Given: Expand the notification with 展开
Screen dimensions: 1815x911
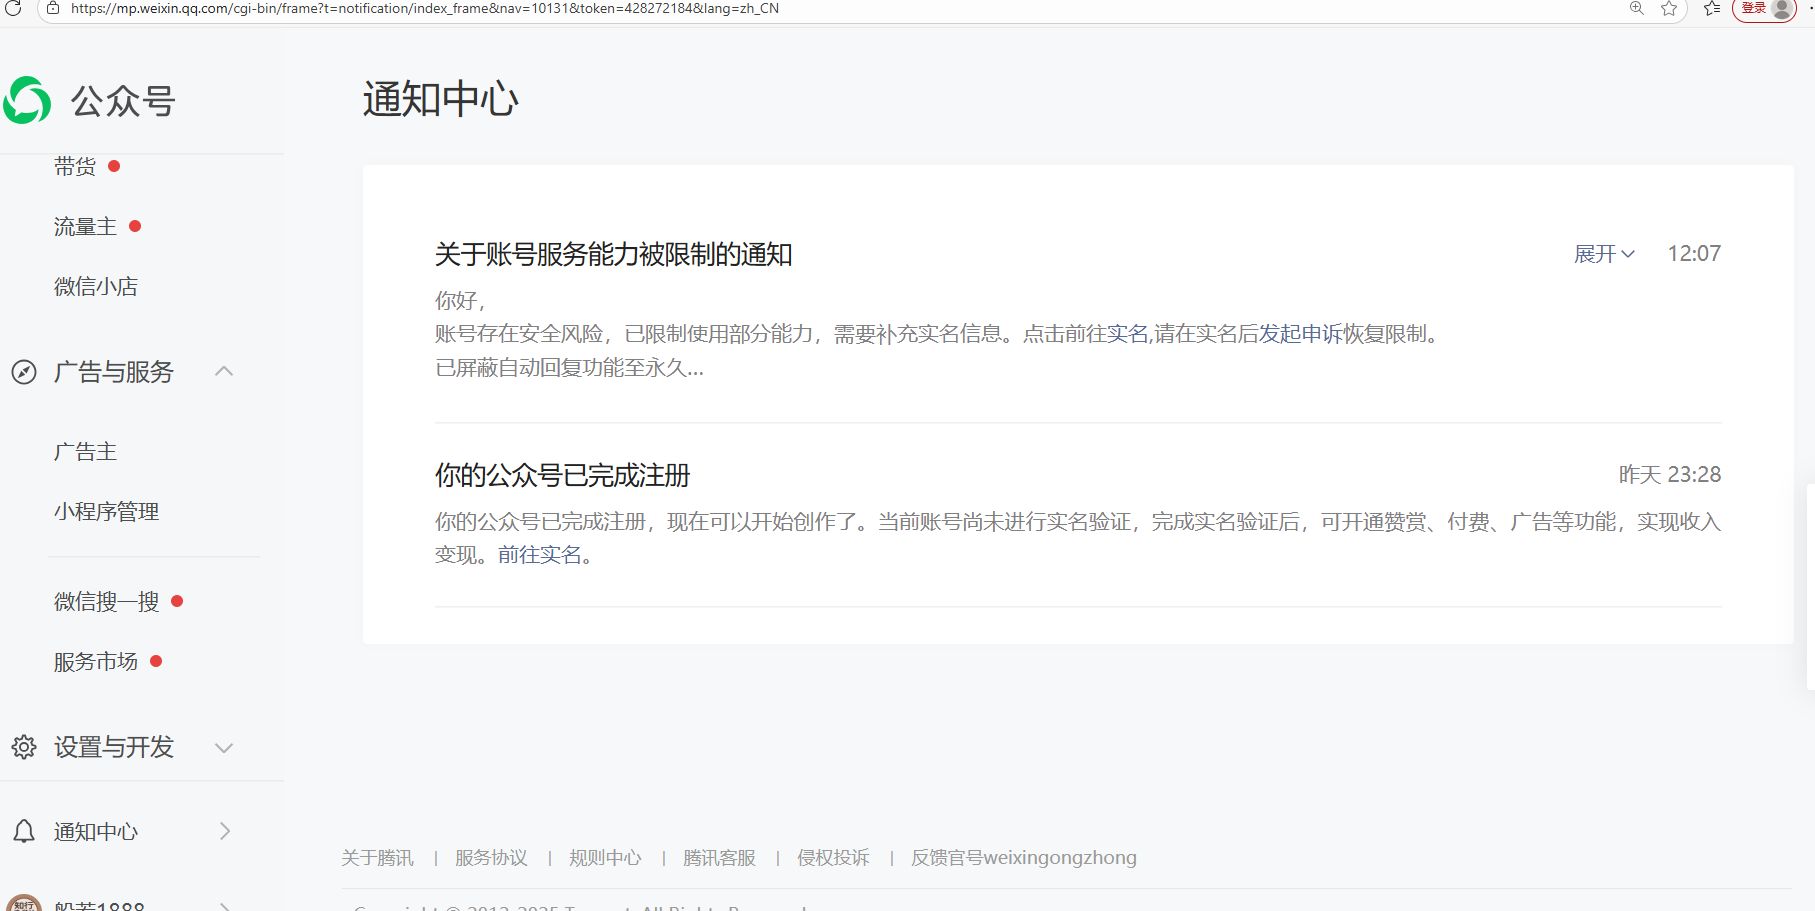Looking at the screenshot, I should 1604,254.
